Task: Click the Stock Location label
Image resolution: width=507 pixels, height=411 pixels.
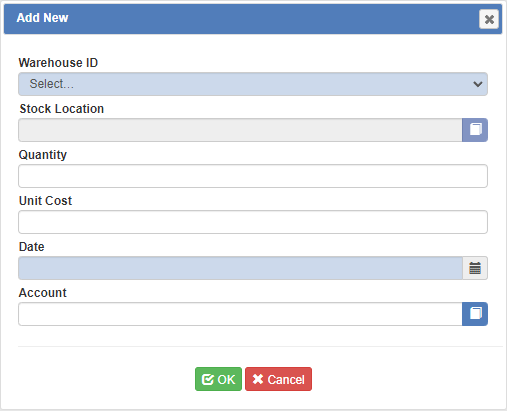Action: [62, 109]
